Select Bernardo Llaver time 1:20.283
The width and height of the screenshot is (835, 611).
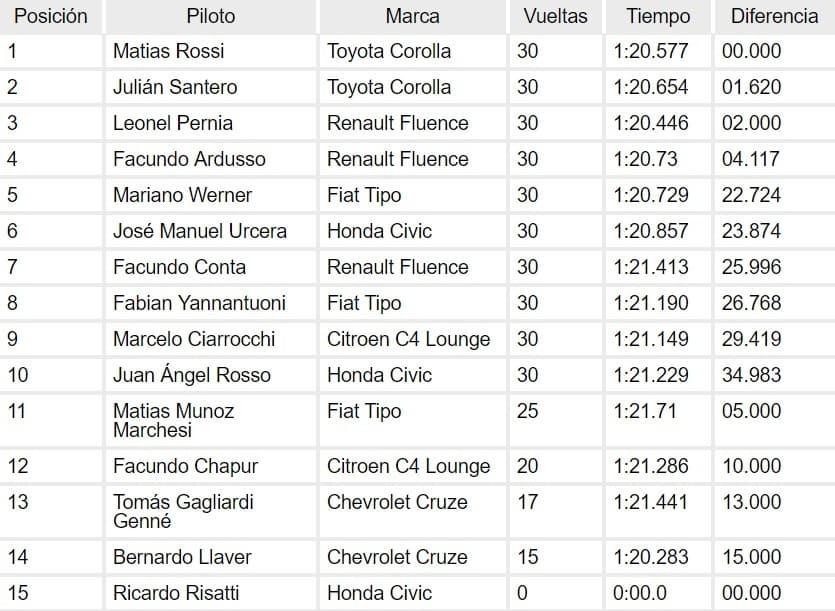pyautogui.click(x=658, y=557)
